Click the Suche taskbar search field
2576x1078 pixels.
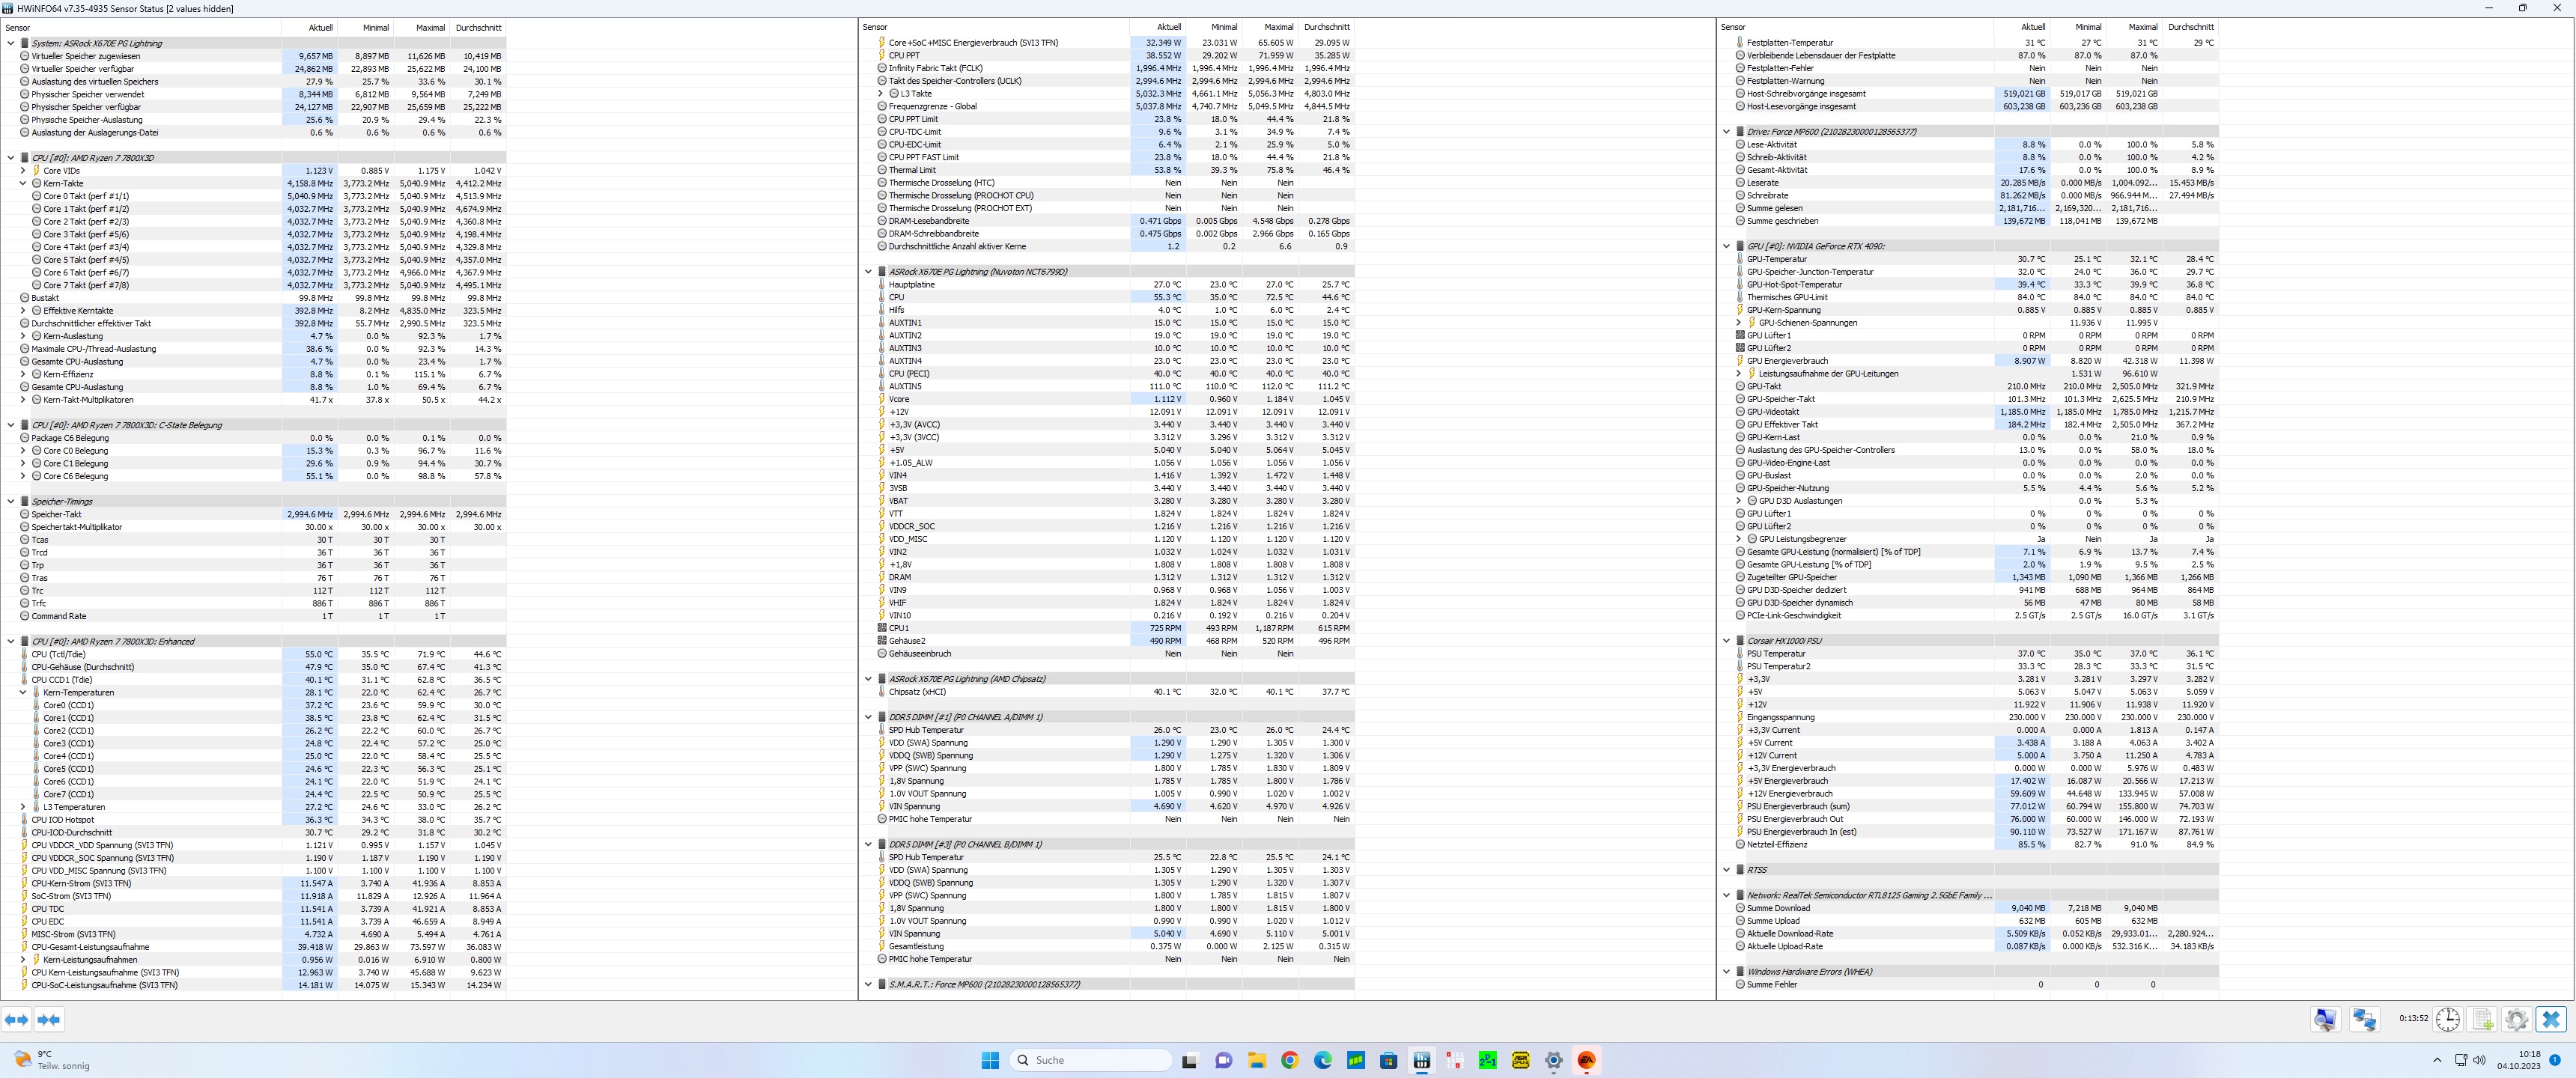(1090, 1060)
